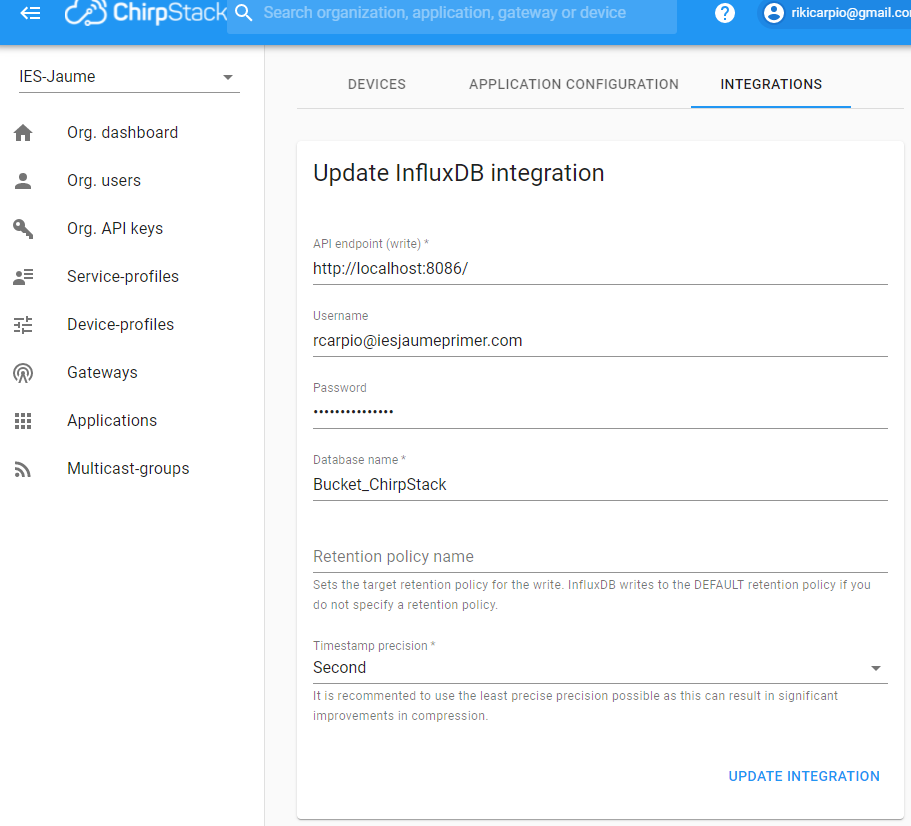Open the Applications section

(112, 421)
